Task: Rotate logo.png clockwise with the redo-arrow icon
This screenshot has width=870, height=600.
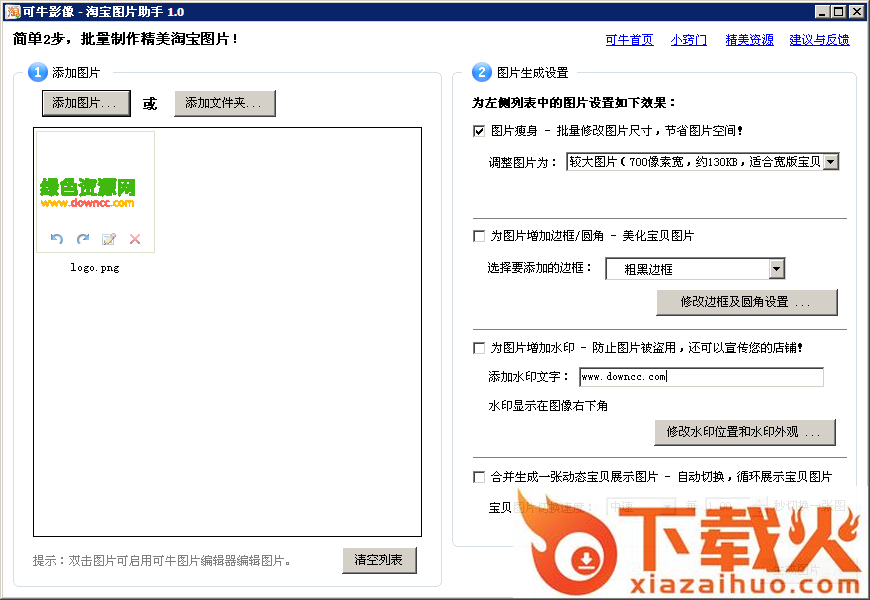Action: pos(83,239)
